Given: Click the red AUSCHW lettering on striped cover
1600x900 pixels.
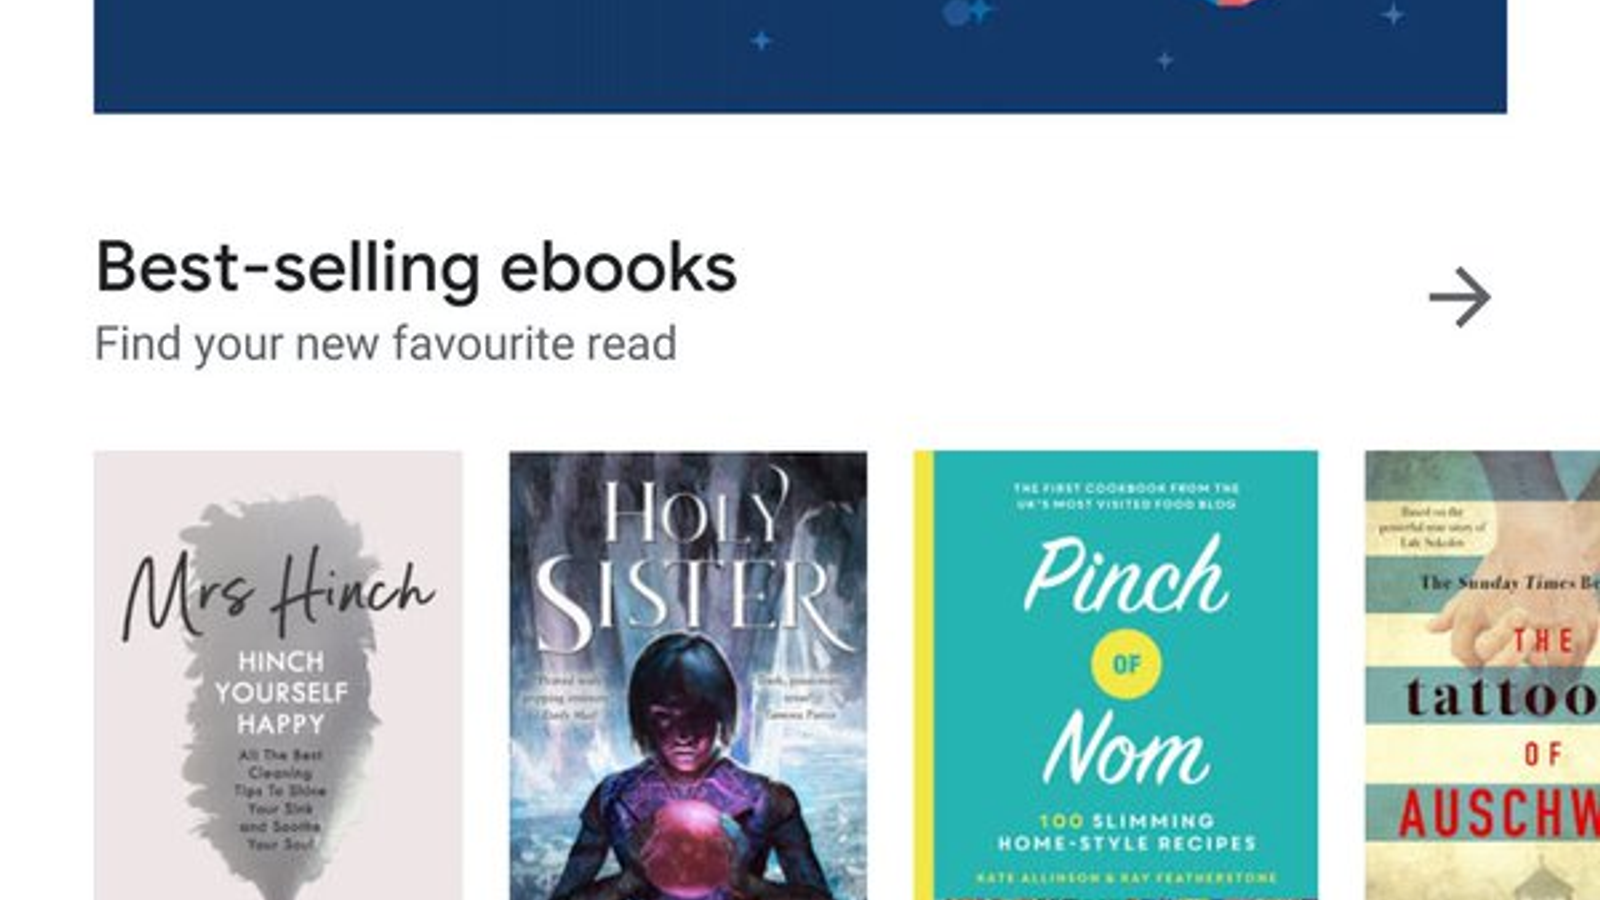Looking at the screenshot, I should click(x=1498, y=814).
